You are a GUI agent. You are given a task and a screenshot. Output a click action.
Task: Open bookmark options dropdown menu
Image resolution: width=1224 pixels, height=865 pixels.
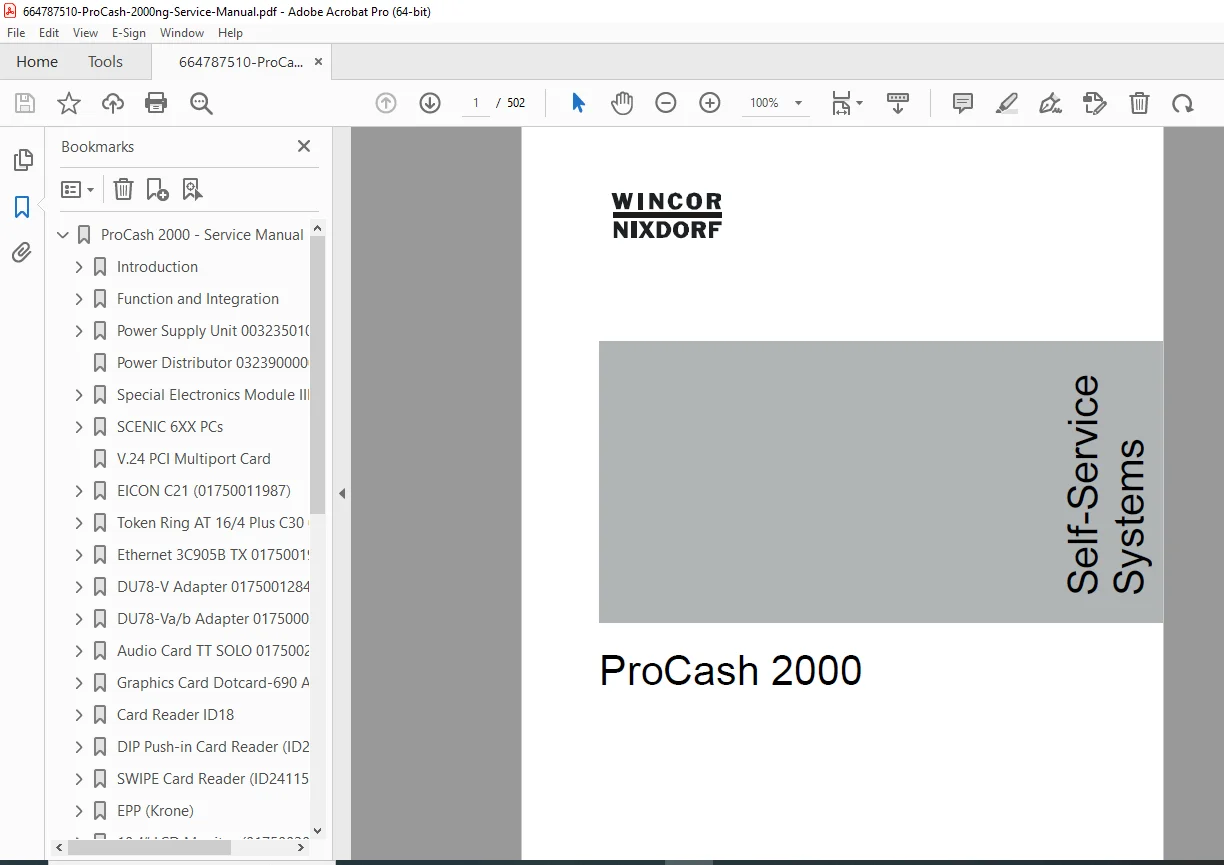78,189
